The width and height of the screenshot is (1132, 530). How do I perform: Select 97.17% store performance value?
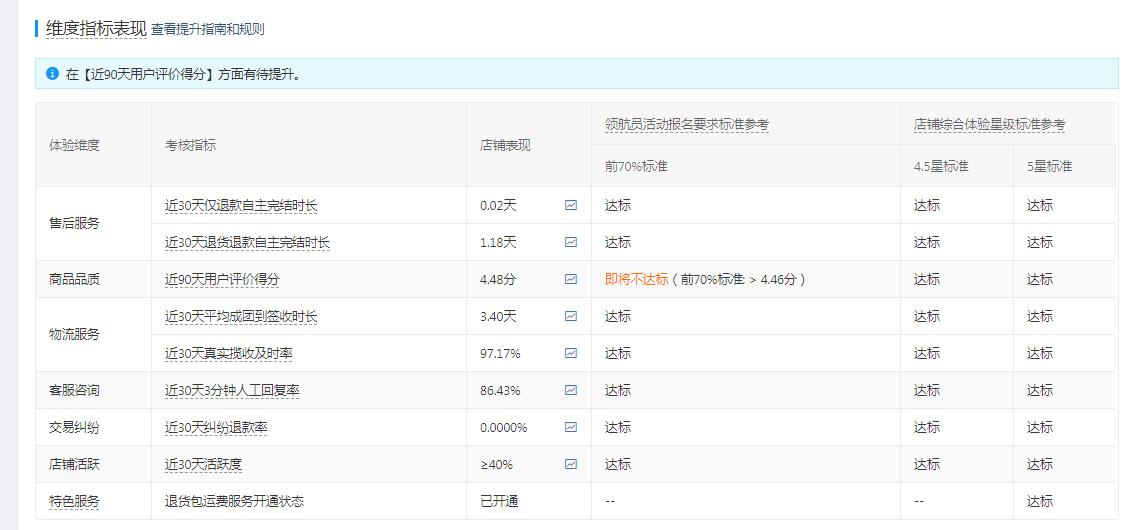click(x=500, y=354)
